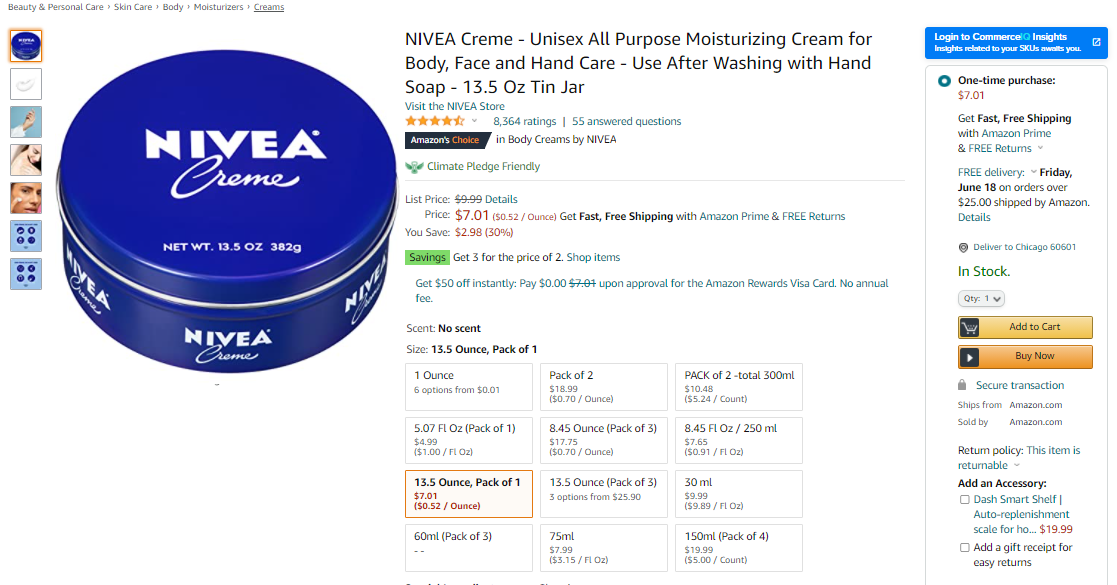The height and width of the screenshot is (585, 1117).
Task: Click the padlock icon next to Secure transaction
Action: click(962, 385)
